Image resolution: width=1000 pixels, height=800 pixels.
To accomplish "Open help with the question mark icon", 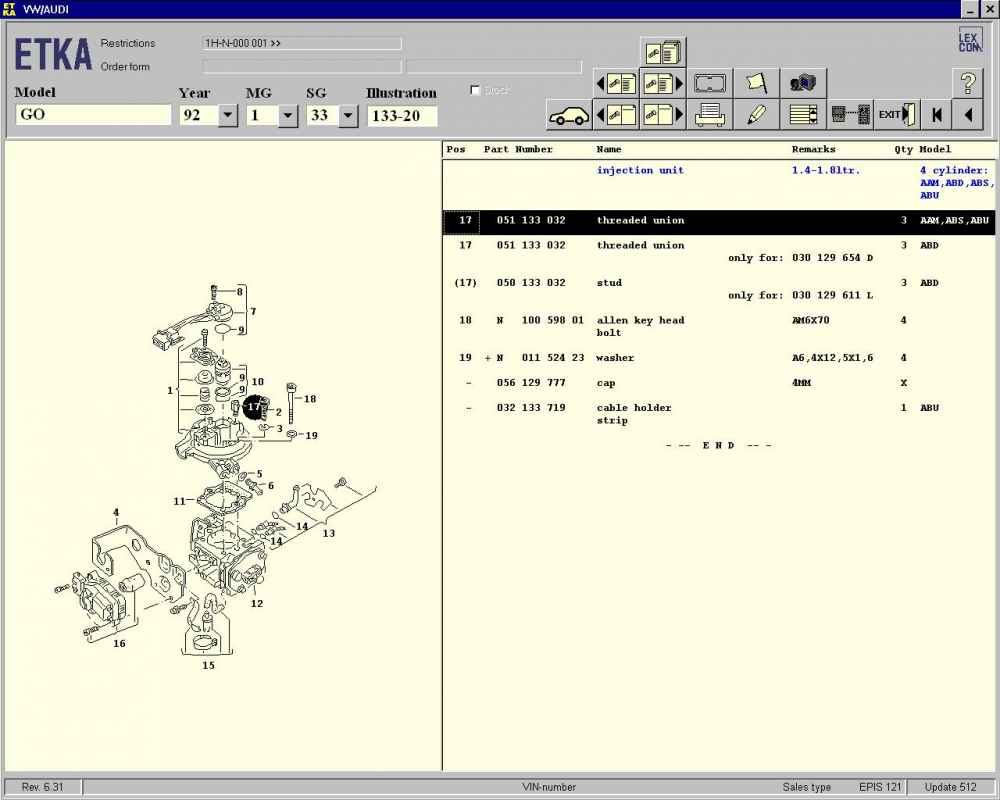I will (968, 84).
